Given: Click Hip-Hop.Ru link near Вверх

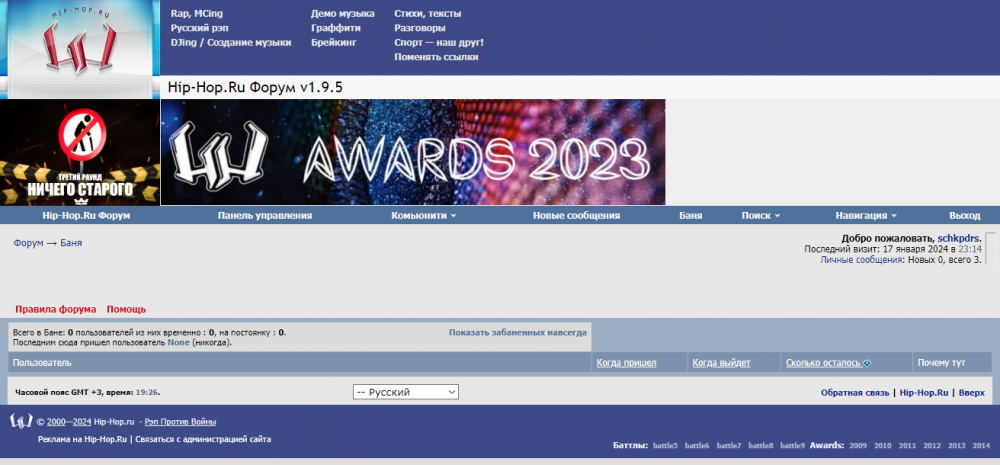Looking at the screenshot, I should [923, 393].
